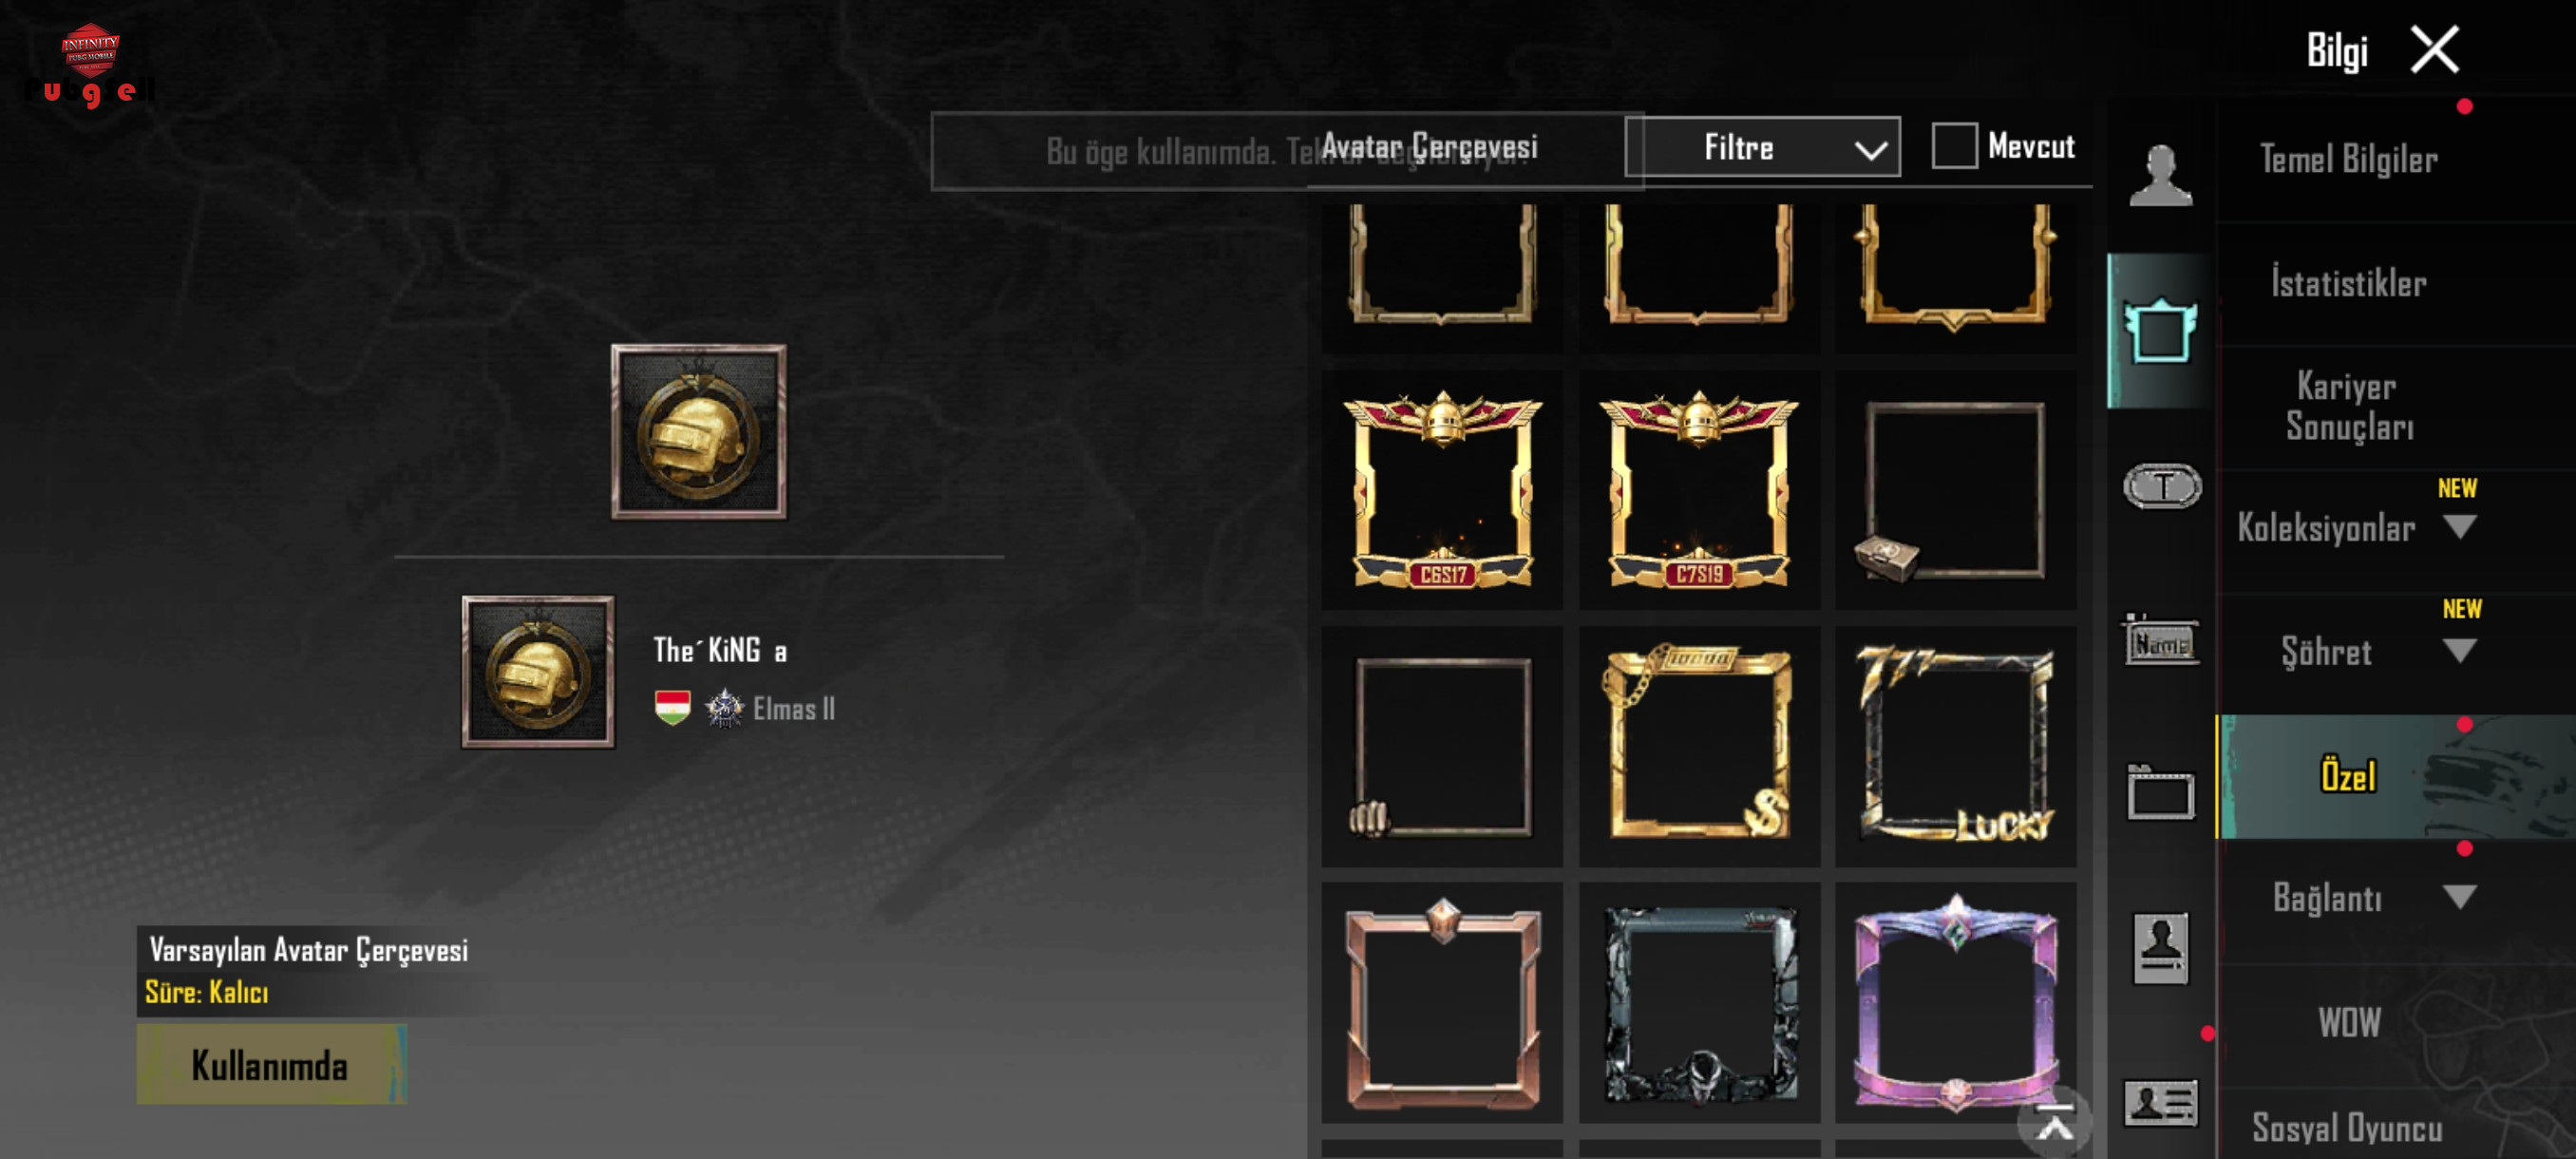This screenshot has height=1159, width=2576.
Task: Expand the Bağlantı section arrow
Action: click(x=2459, y=896)
